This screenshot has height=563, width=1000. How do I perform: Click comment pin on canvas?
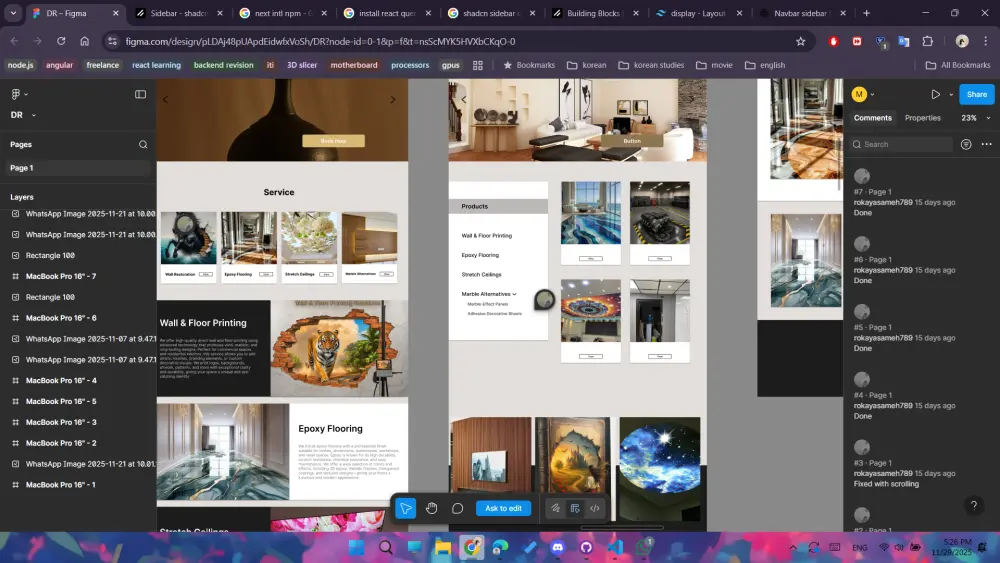click(x=544, y=299)
